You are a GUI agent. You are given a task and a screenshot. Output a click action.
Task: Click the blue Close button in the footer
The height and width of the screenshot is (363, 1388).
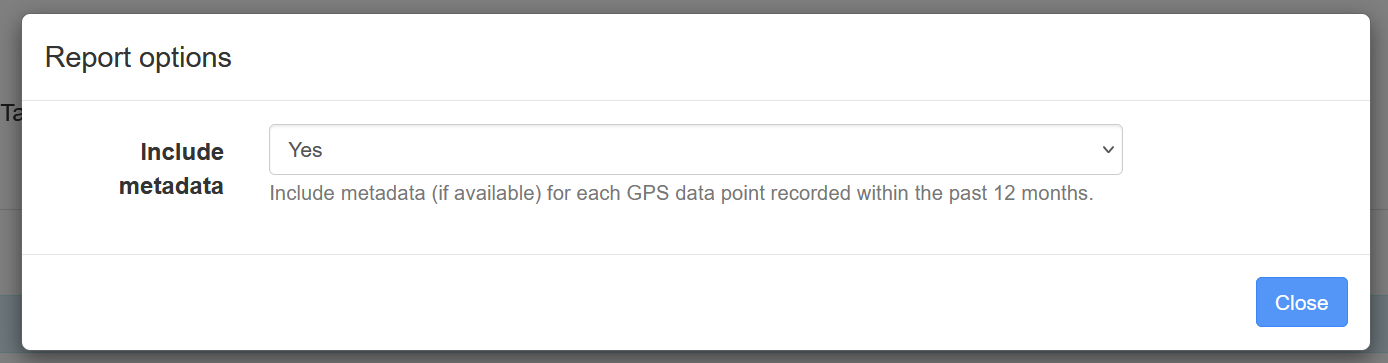[x=1301, y=302]
